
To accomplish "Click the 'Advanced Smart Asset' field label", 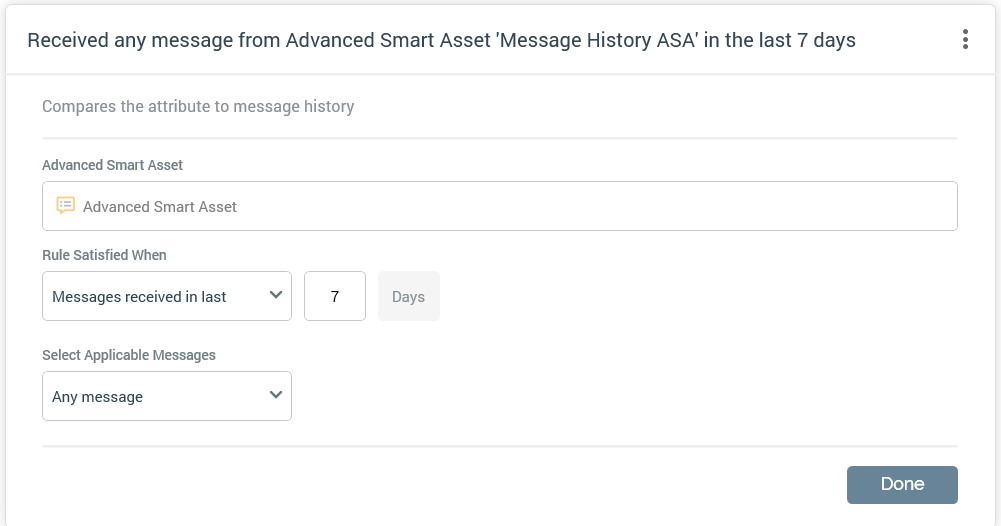I will click(112, 165).
